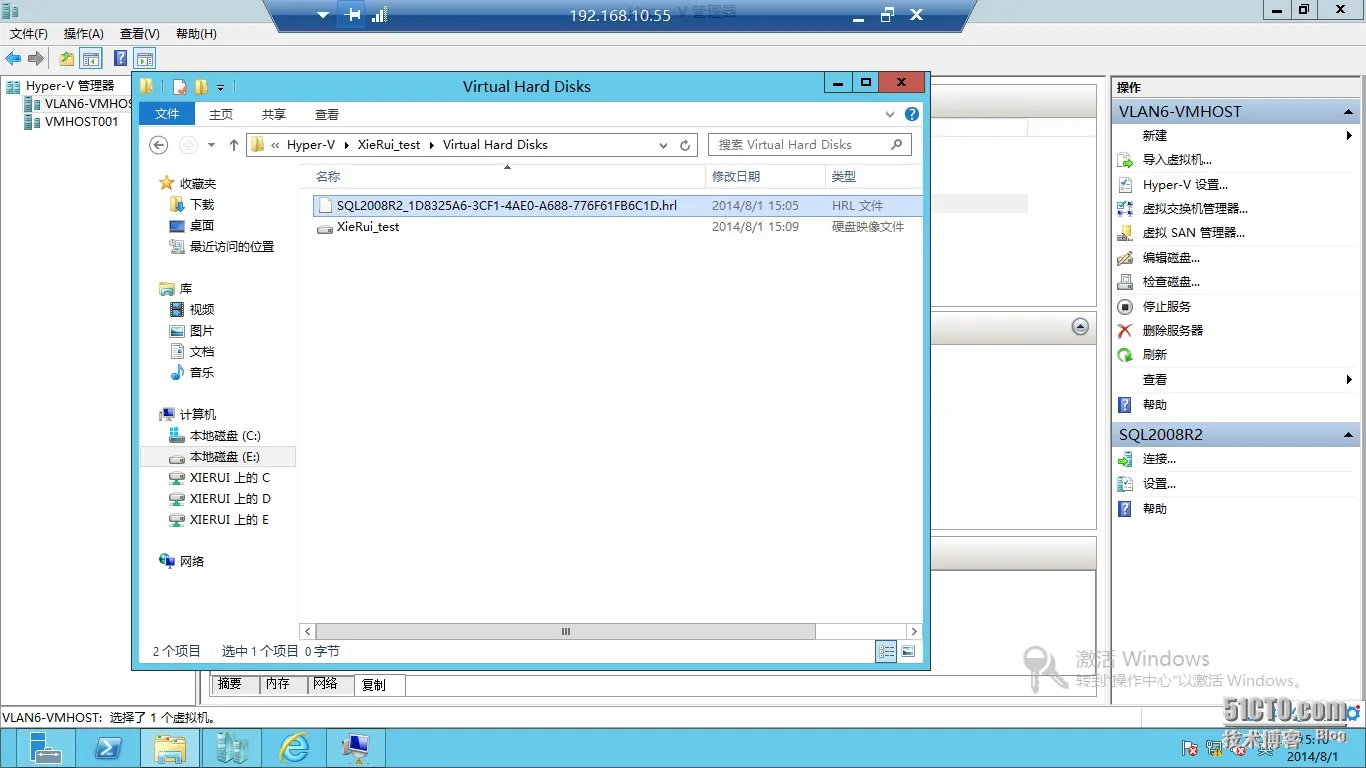Click the Properties icon in Explorer quick access toolbar
This screenshot has width=1366, height=768.
[180, 87]
